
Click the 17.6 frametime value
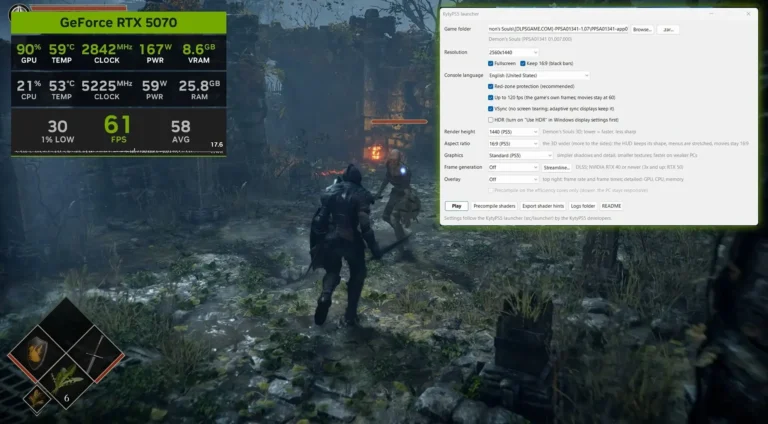217,144
